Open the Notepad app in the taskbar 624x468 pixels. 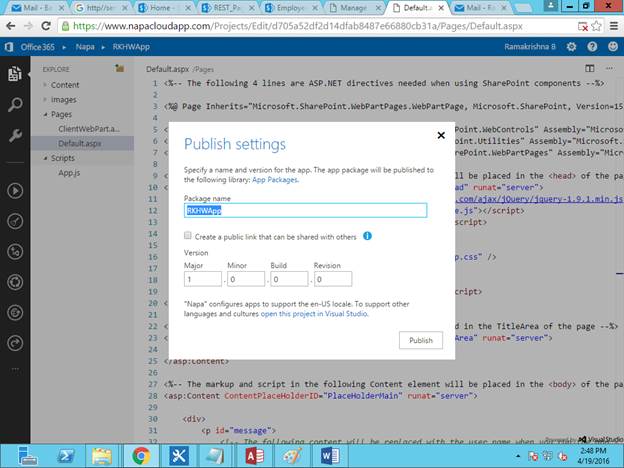click(215, 456)
